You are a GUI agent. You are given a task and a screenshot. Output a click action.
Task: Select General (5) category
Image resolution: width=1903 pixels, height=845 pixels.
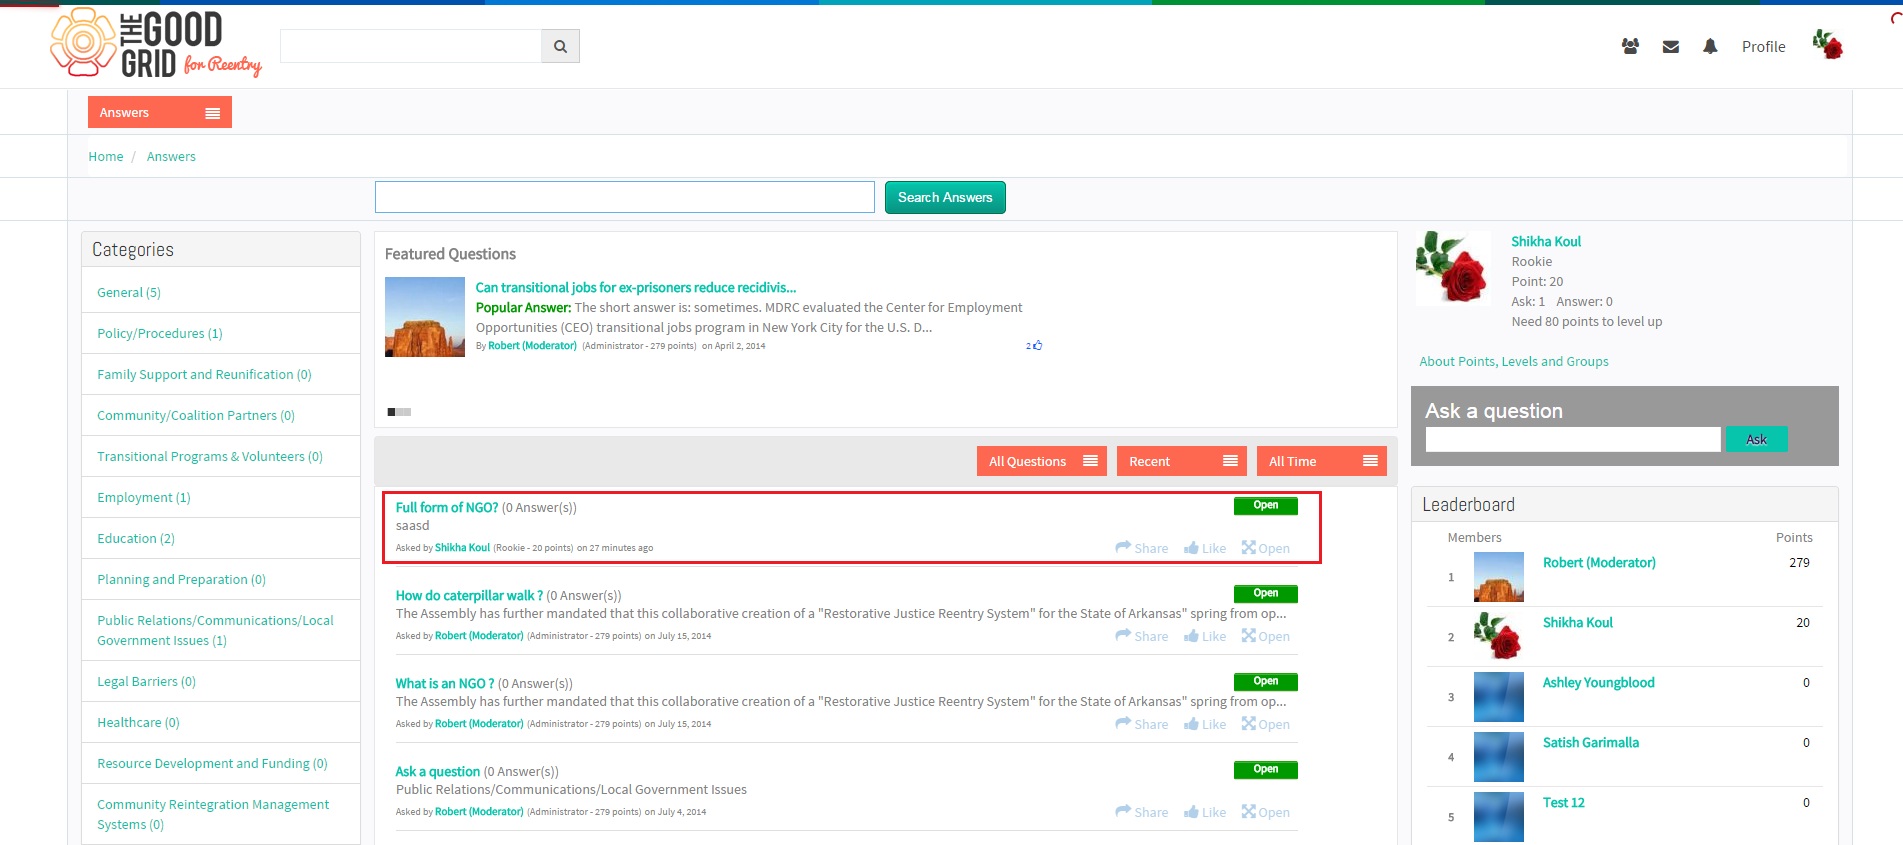click(x=129, y=293)
